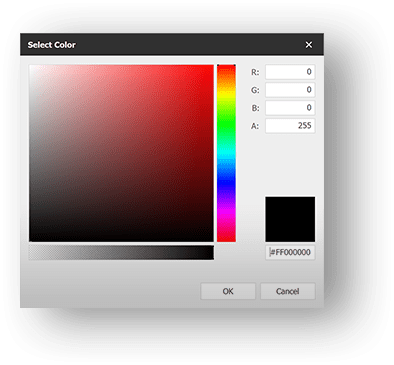The width and height of the screenshot is (394, 365).
Task: Close the Select Color dialog
Action: pos(309,45)
